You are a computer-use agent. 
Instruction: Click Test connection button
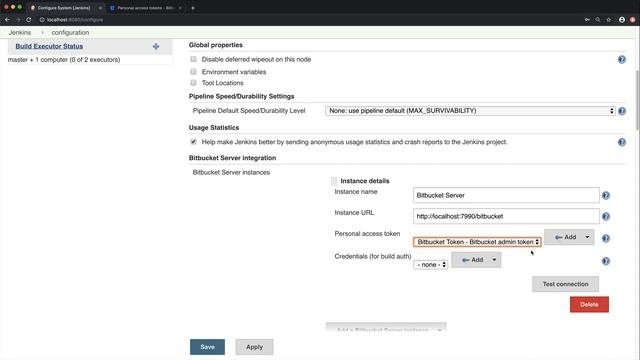565,284
